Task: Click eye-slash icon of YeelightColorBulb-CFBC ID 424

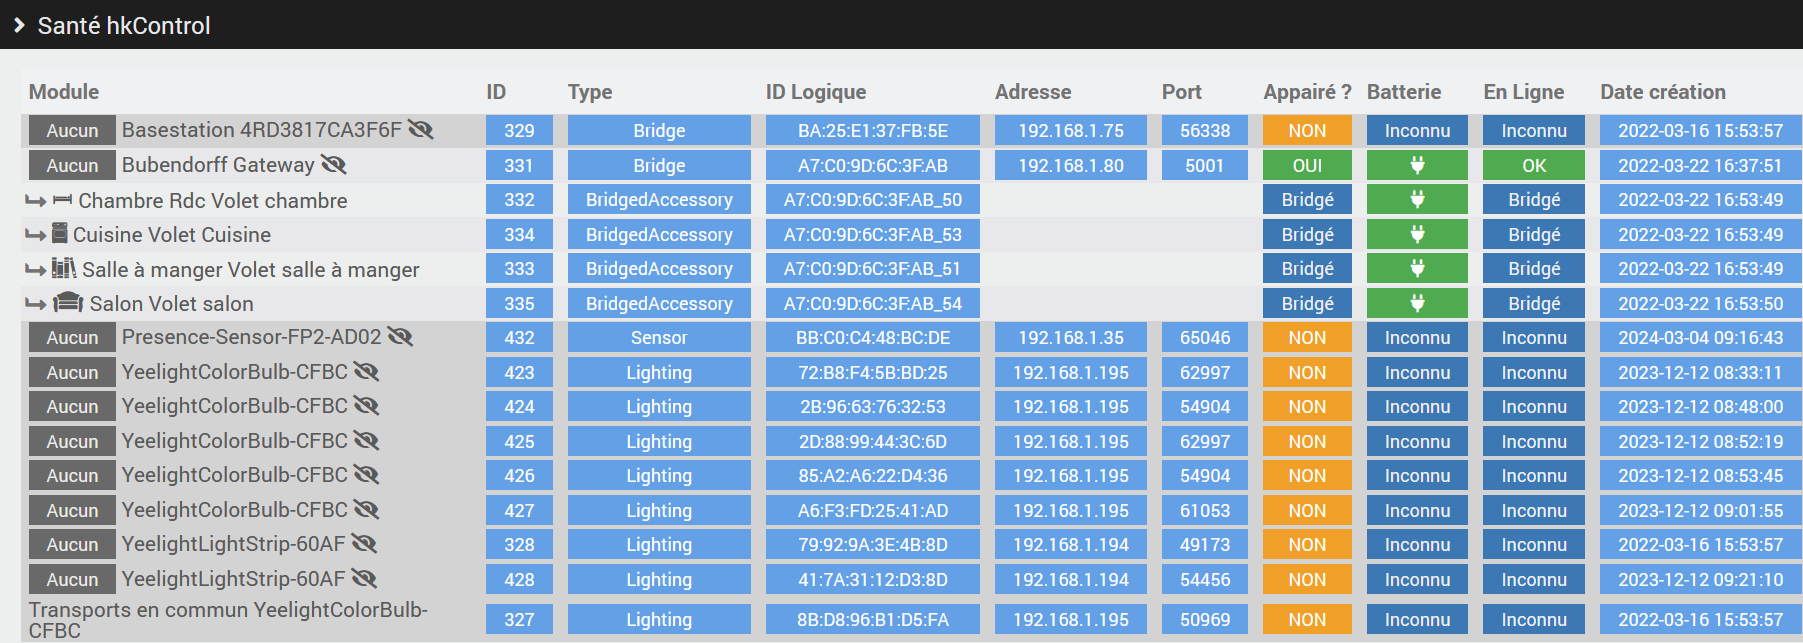Action: click(x=366, y=406)
